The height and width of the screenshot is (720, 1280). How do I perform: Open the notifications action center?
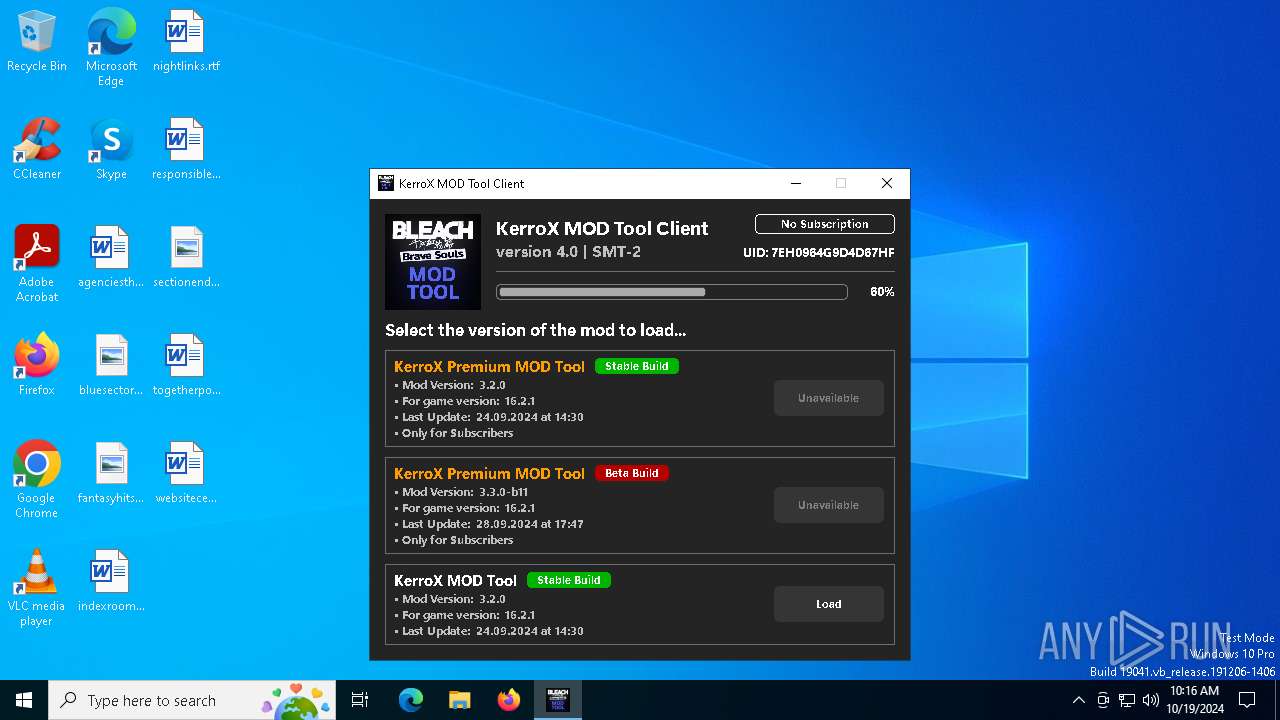click(1247, 700)
